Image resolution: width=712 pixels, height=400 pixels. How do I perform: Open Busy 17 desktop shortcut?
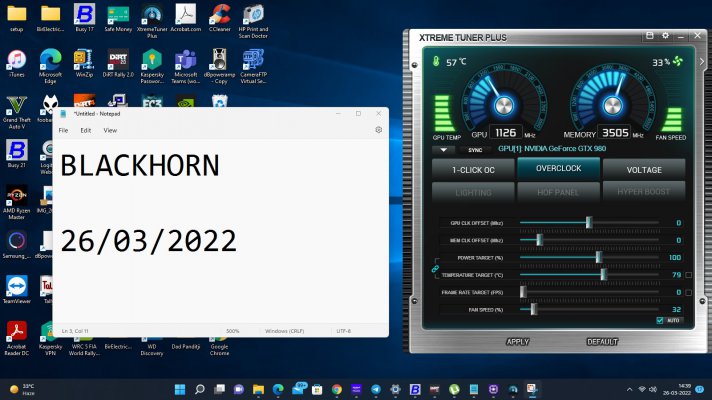(x=84, y=19)
